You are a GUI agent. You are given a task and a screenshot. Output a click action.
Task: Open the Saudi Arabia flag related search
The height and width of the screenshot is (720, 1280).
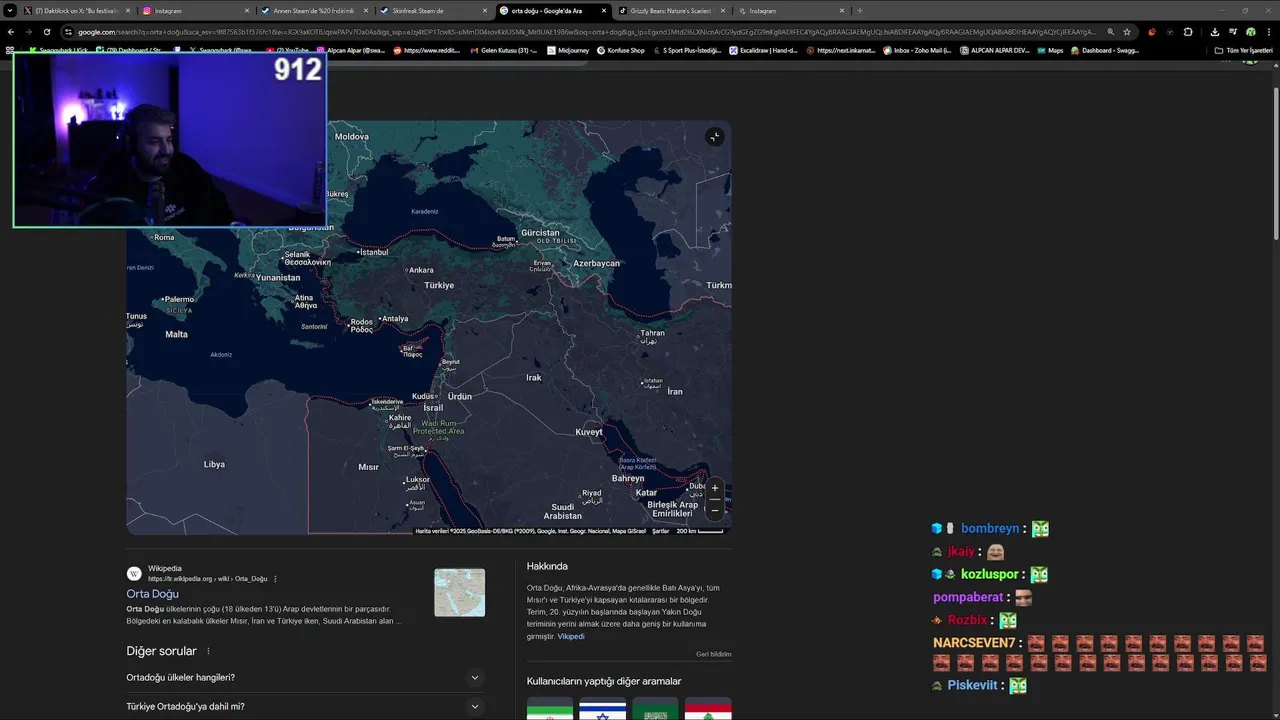point(655,708)
